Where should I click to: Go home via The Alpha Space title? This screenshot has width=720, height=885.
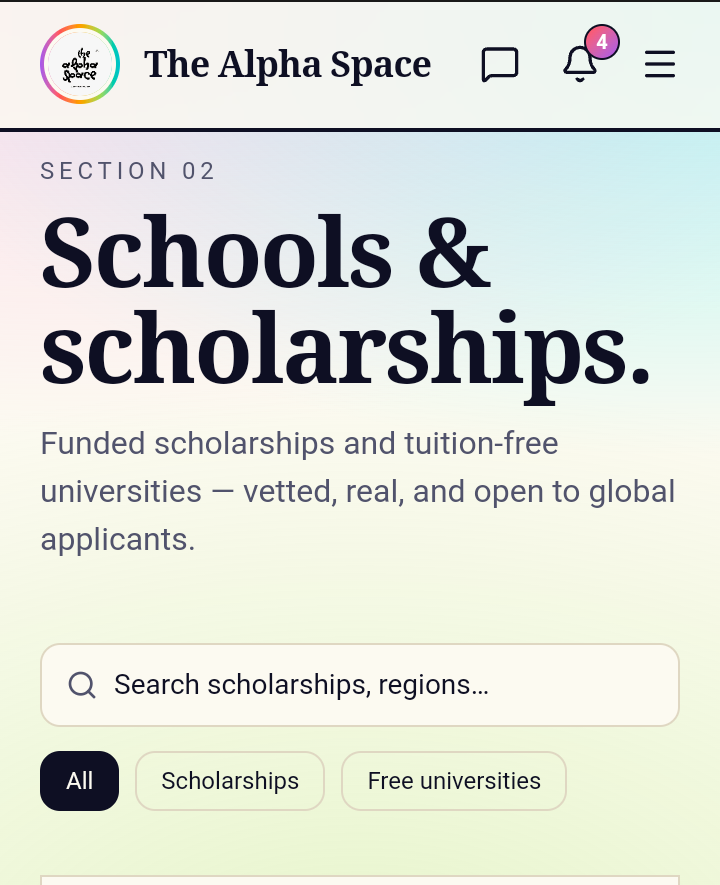[287, 64]
